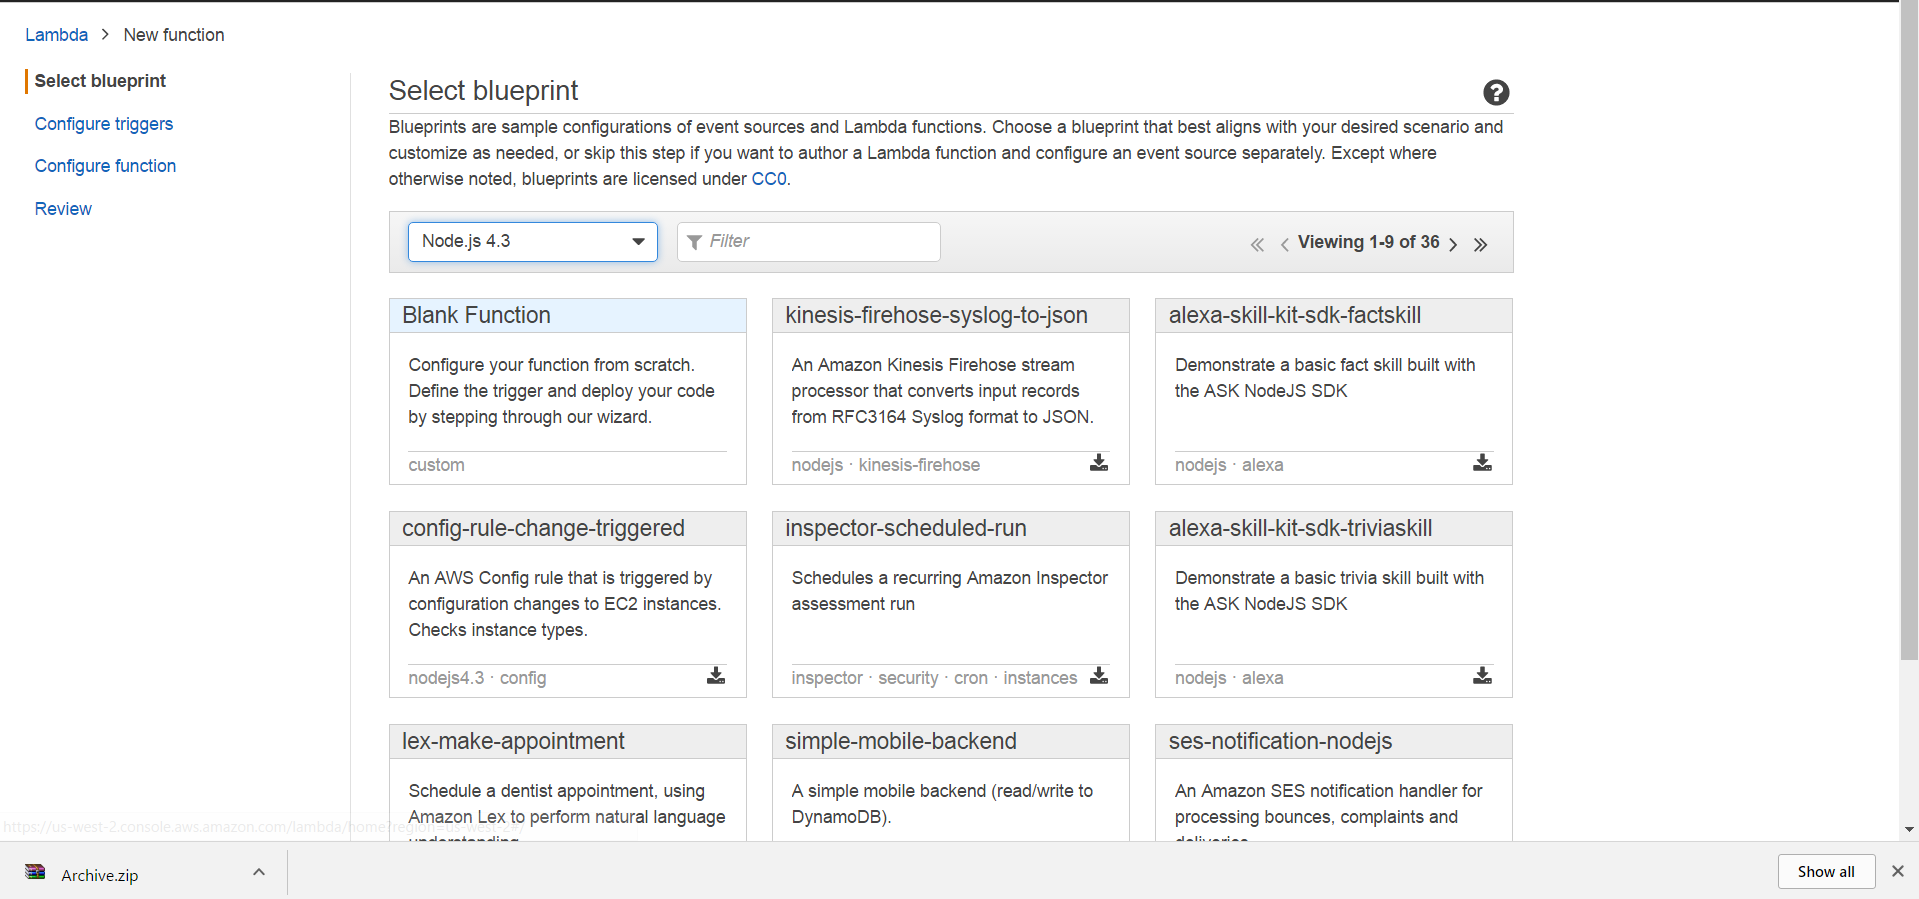Image resolution: width=1919 pixels, height=899 pixels.
Task: Download the kinesis-firehose-syslog-to-json blueprint
Action: pyautogui.click(x=1098, y=463)
